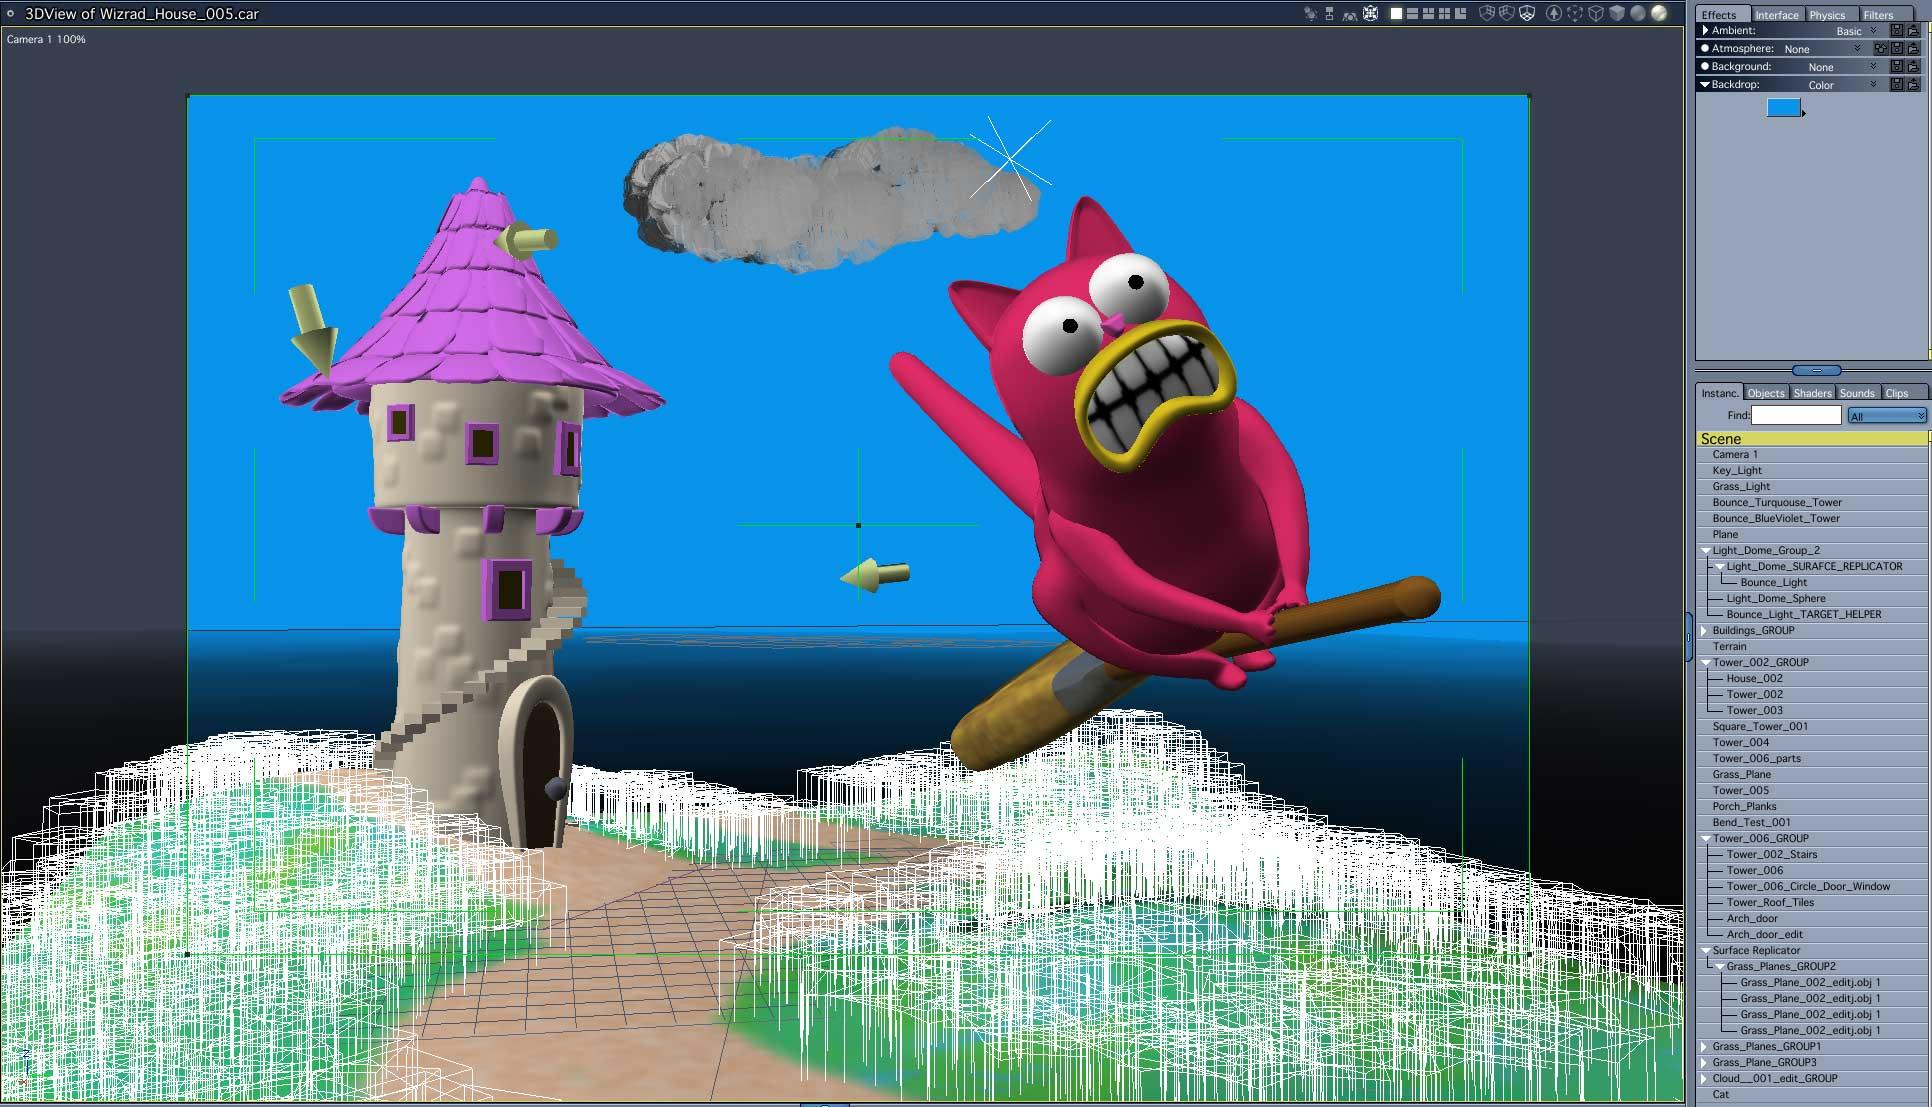Collapse the Backdrop section triangle

tap(1705, 85)
